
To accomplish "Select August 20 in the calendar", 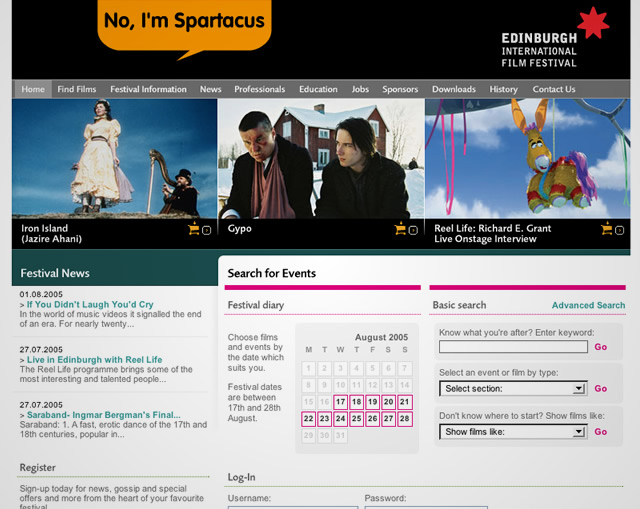I will click(389, 402).
